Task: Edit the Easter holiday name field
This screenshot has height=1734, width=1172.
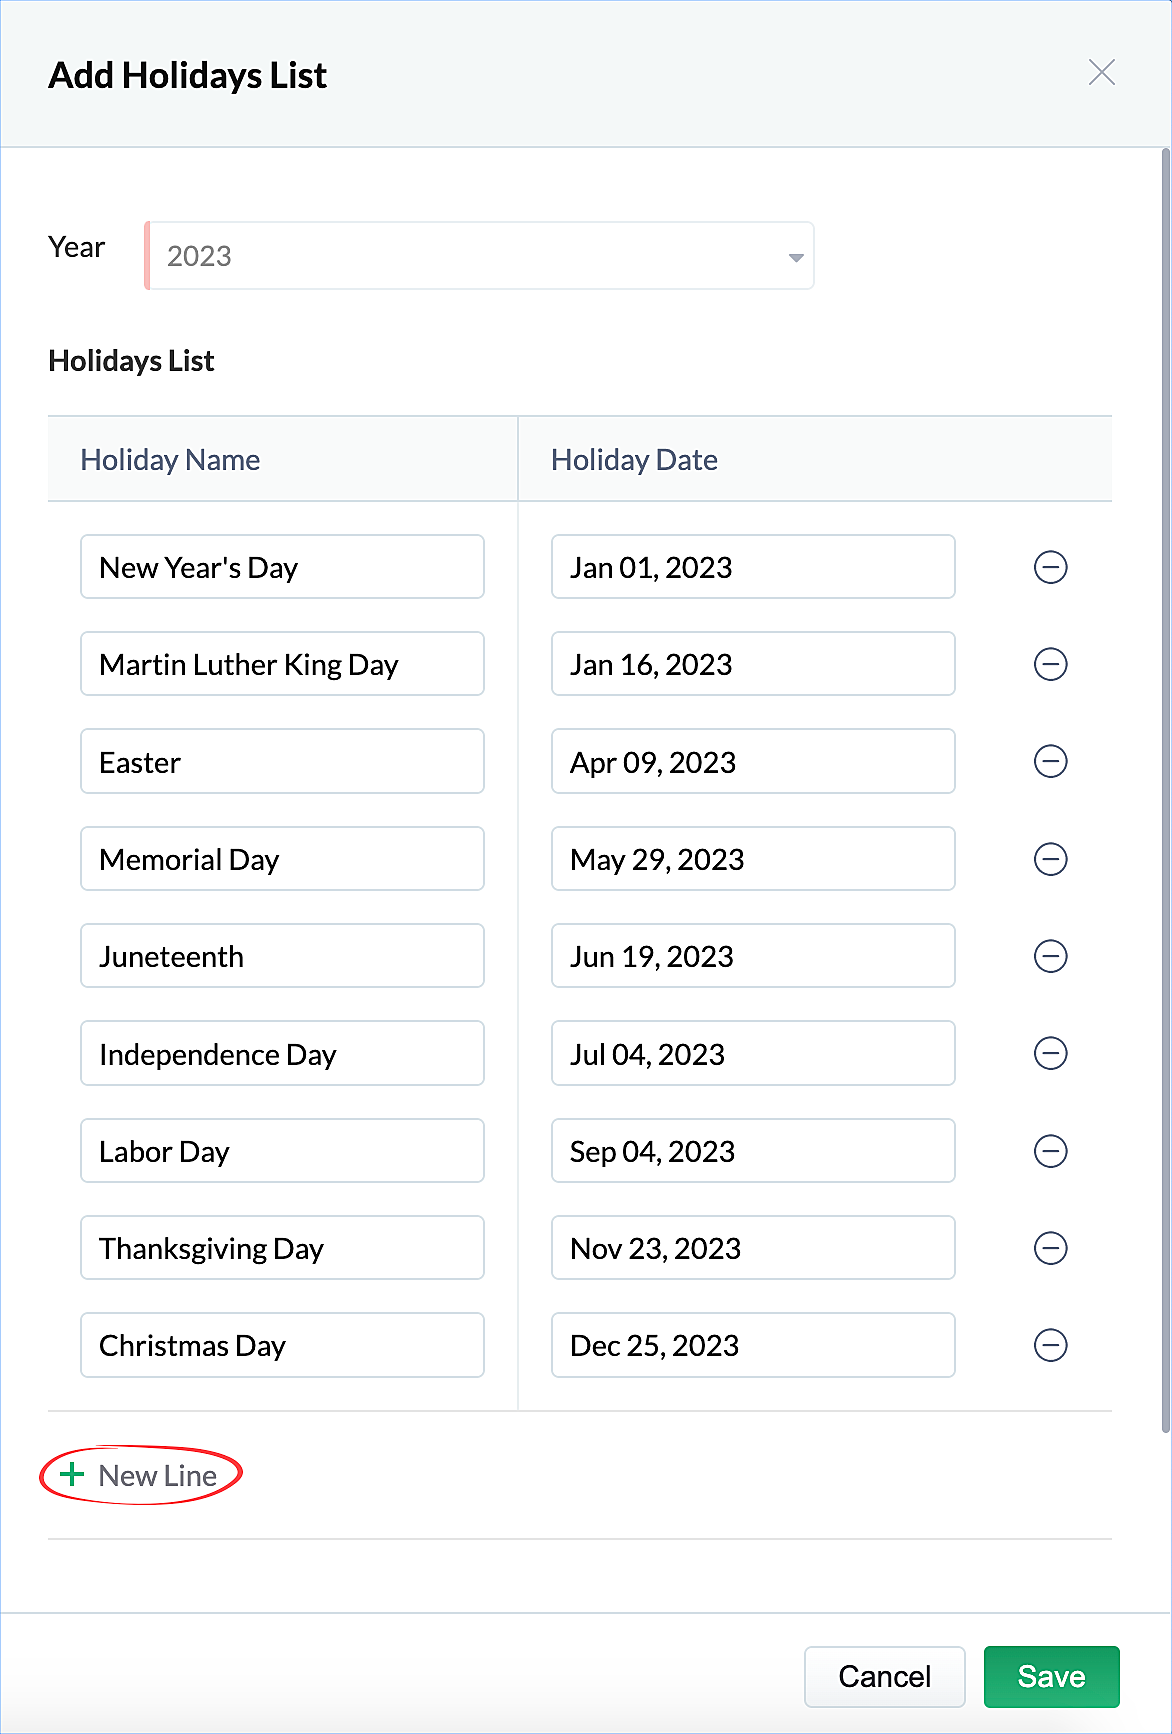Action: point(282,761)
